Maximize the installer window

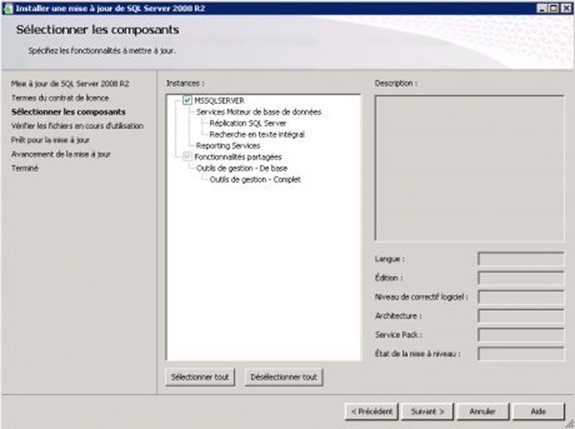(553, 8)
